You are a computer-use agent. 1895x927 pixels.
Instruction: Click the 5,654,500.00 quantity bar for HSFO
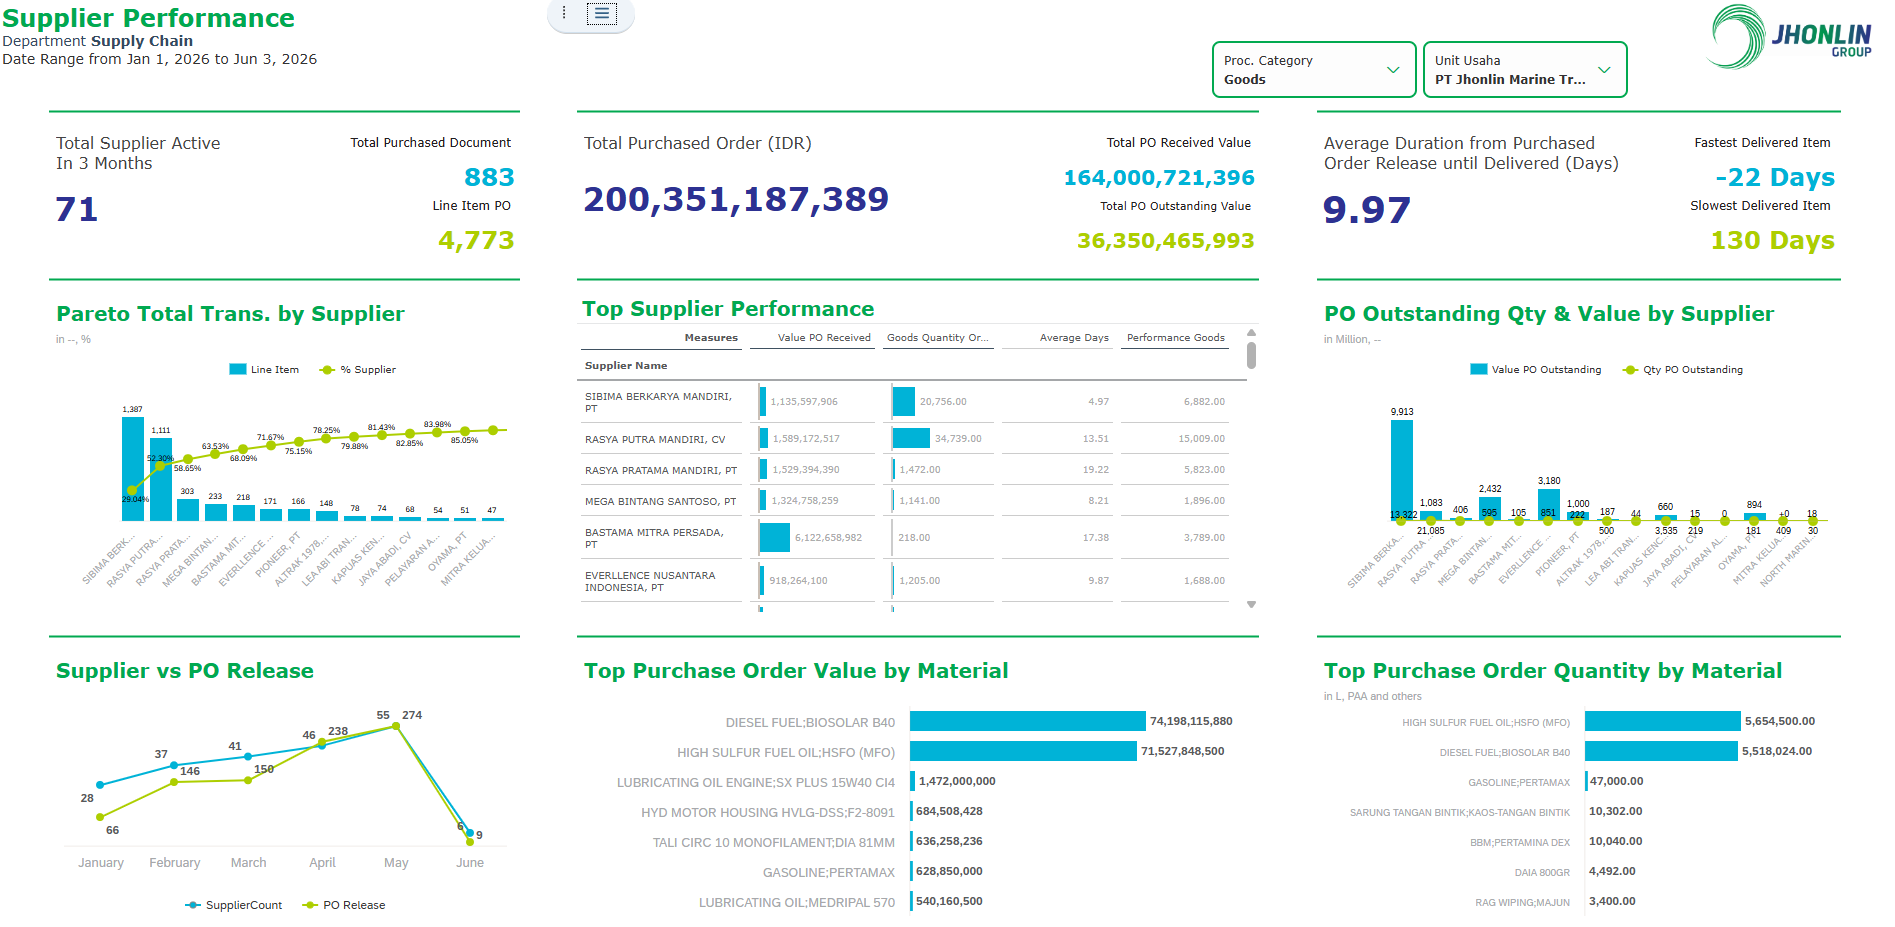1662,721
